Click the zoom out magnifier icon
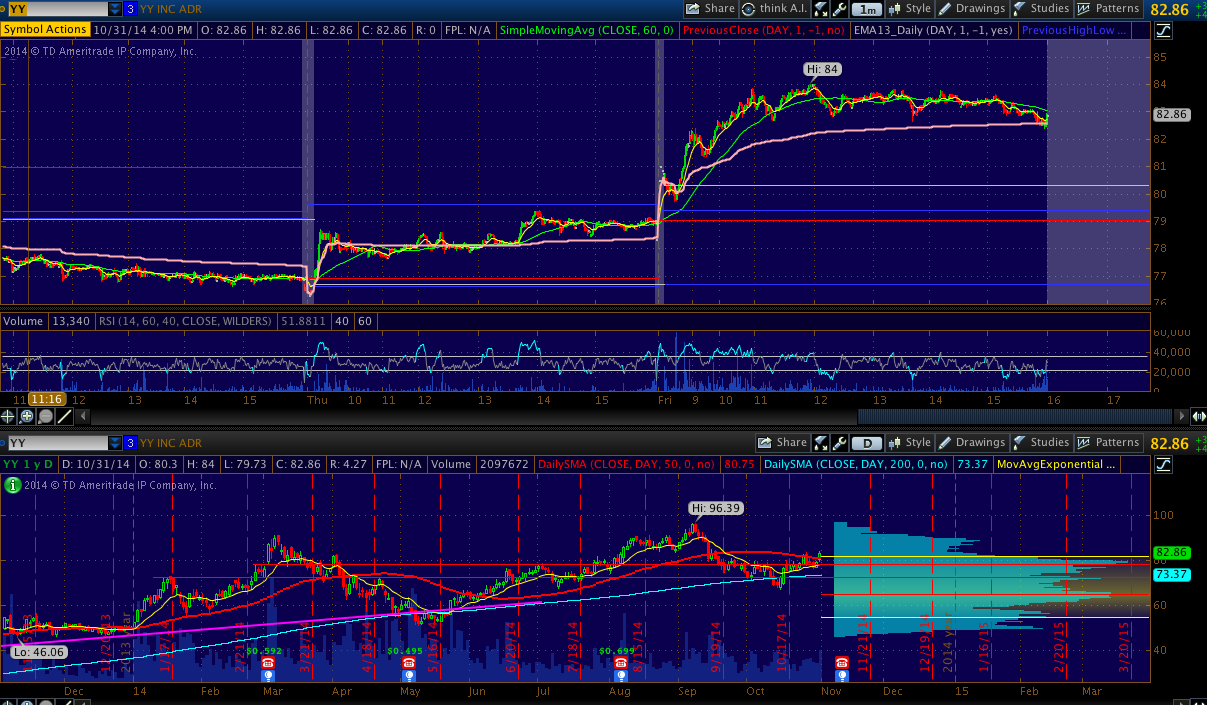This screenshot has width=1207, height=705. [x=46, y=415]
